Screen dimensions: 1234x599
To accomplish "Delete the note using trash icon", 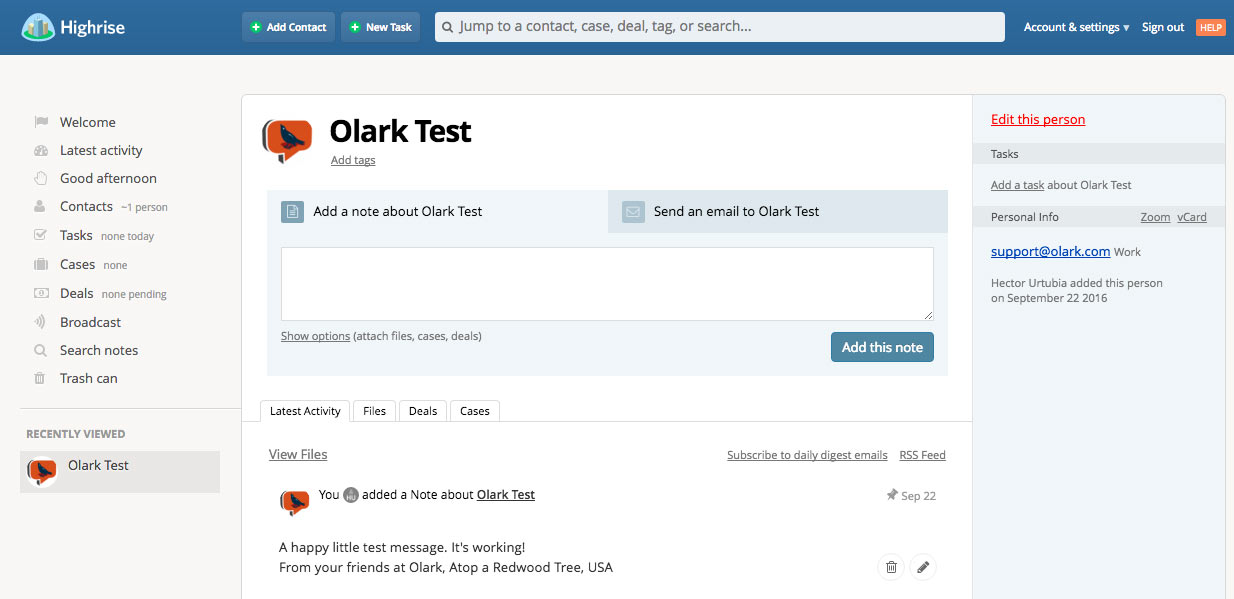I will (x=890, y=568).
